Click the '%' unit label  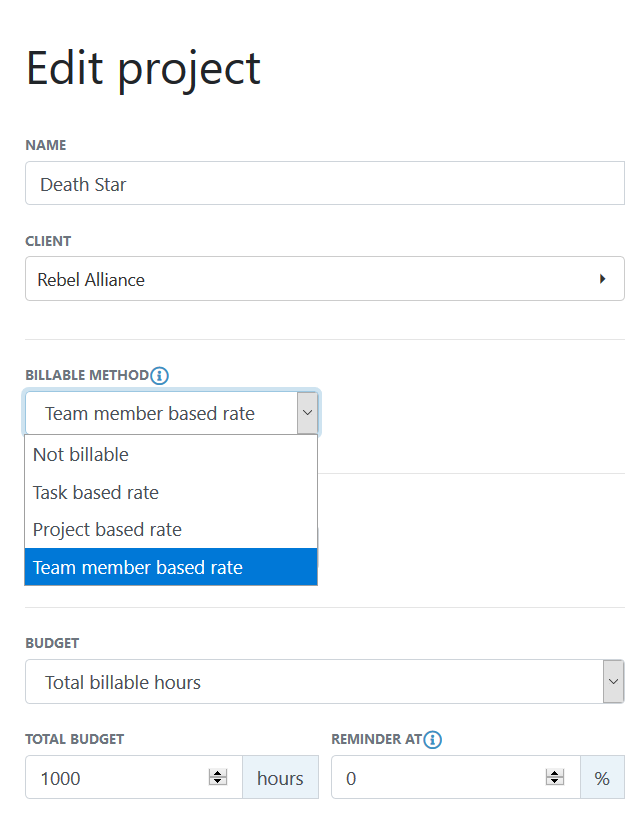[x=603, y=777]
